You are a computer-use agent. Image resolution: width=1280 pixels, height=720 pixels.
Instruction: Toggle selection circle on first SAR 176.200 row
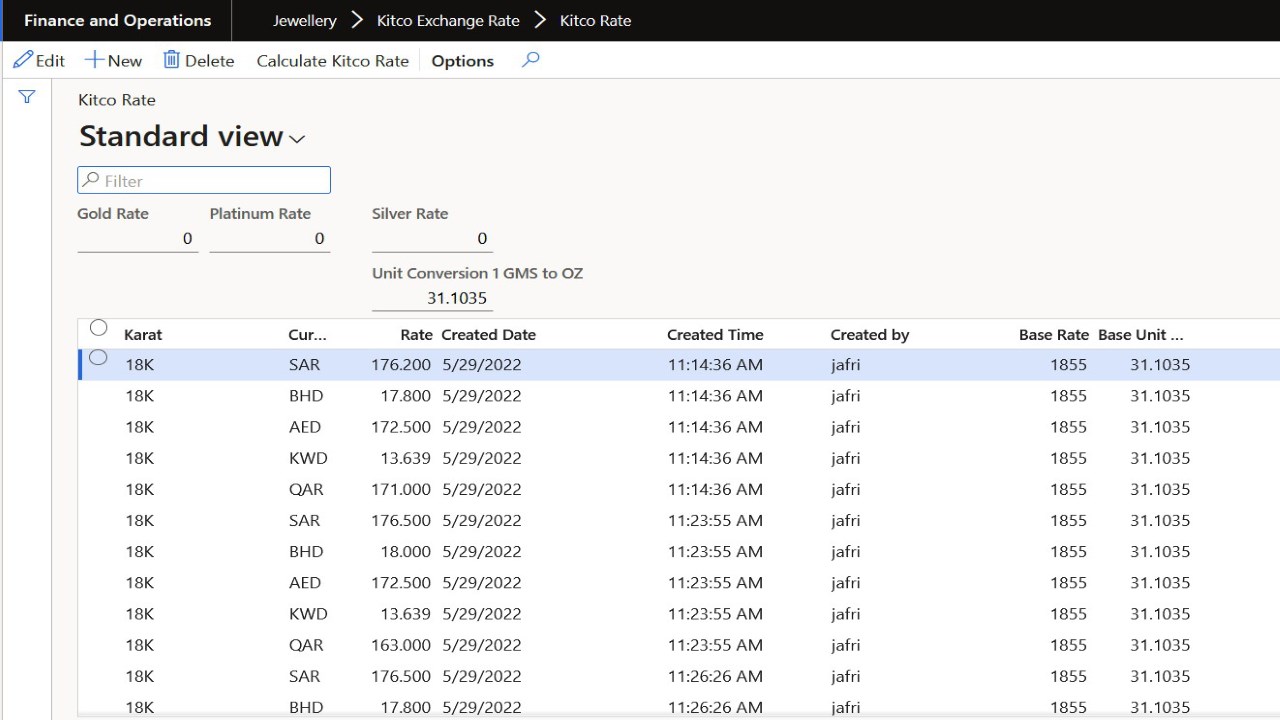point(98,357)
